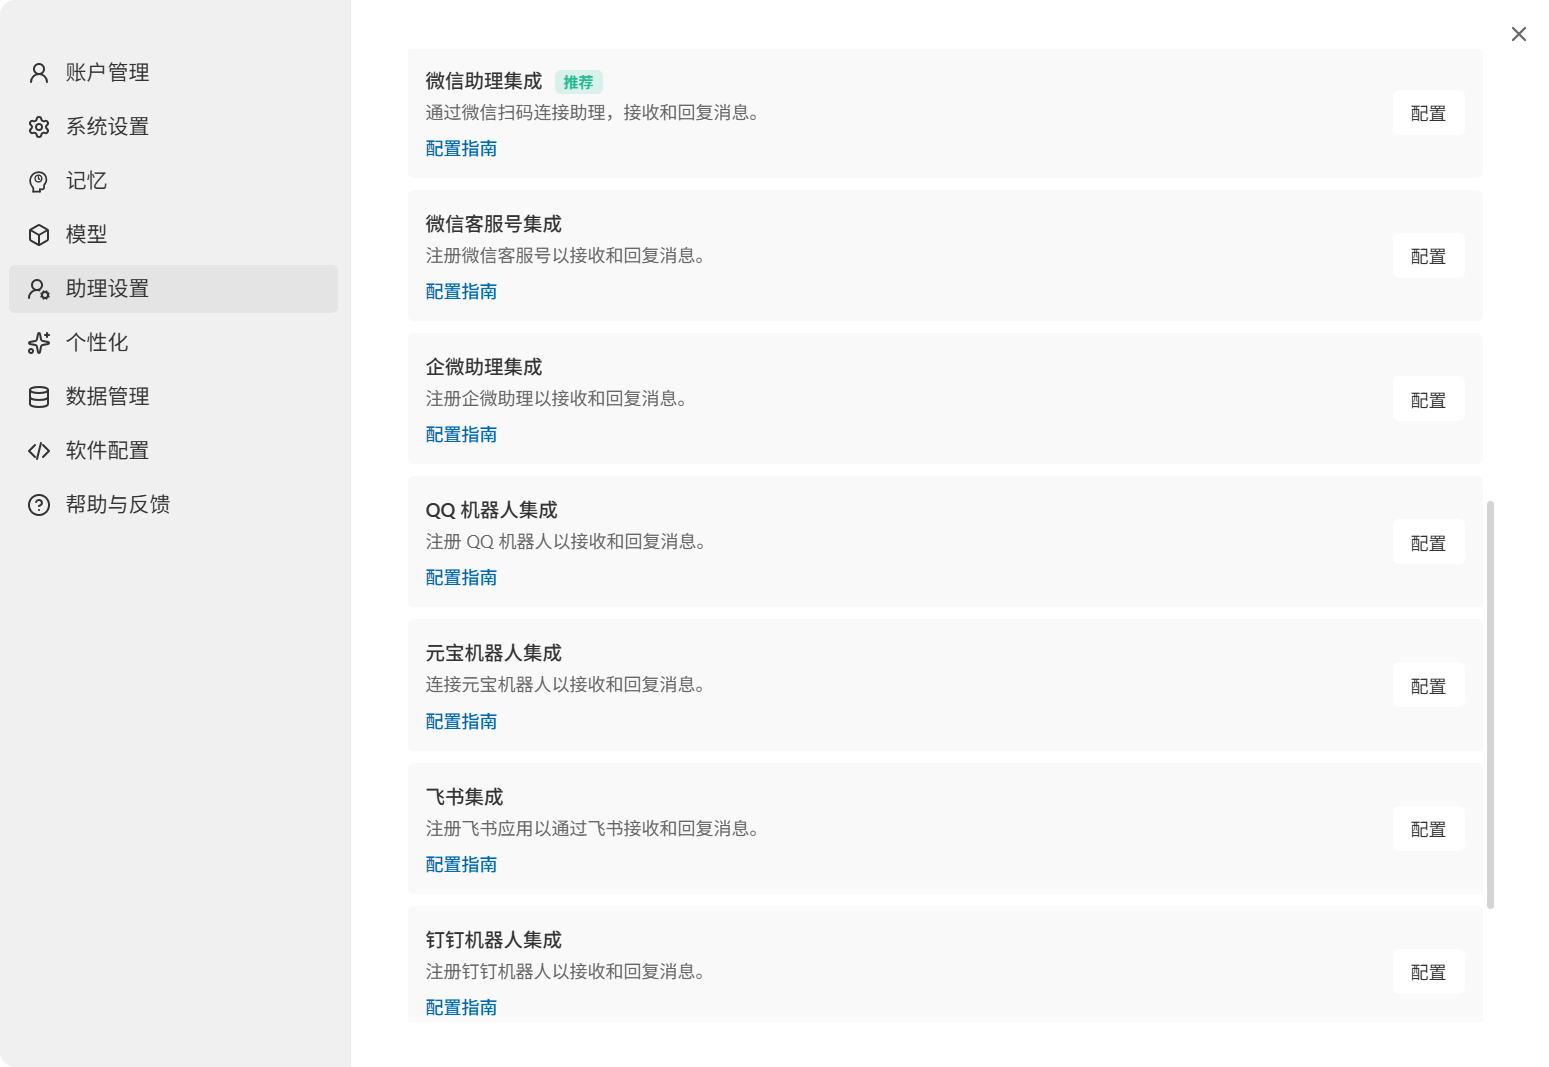1549x1067 pixels.
Task: Open 配置指南 link under 微信客服号集成
Action: point(461,291)
